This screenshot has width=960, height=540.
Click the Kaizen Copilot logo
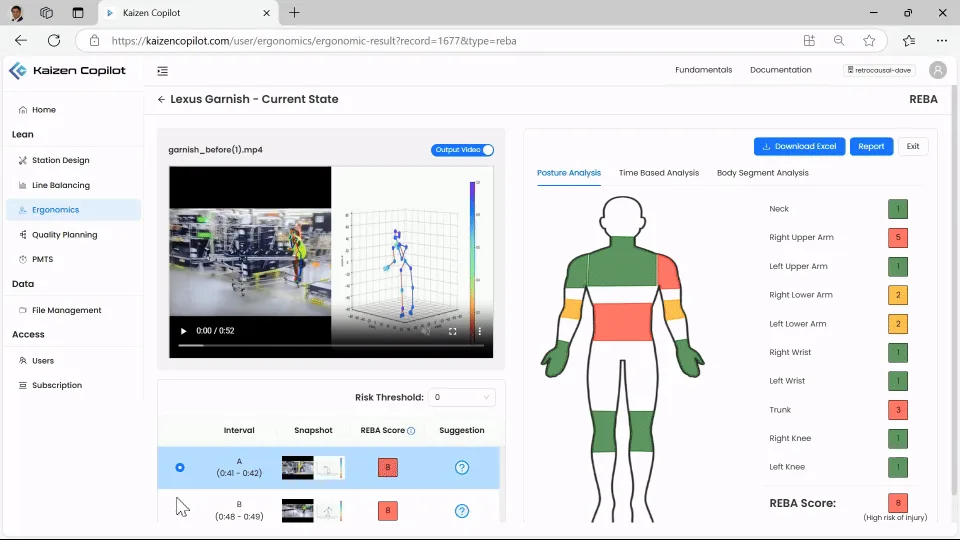coord(67,70)
